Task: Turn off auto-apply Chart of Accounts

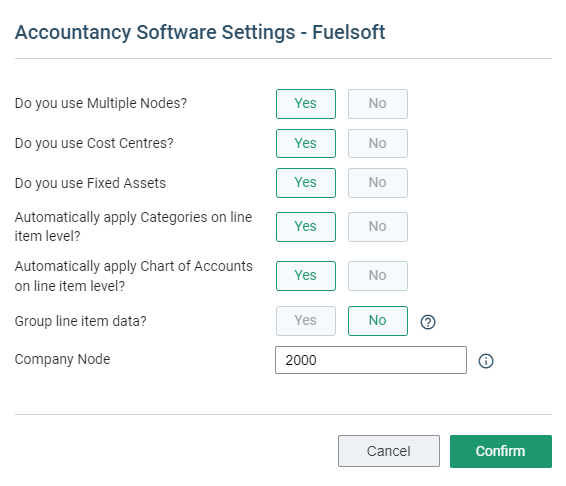Action: [378, 276]
